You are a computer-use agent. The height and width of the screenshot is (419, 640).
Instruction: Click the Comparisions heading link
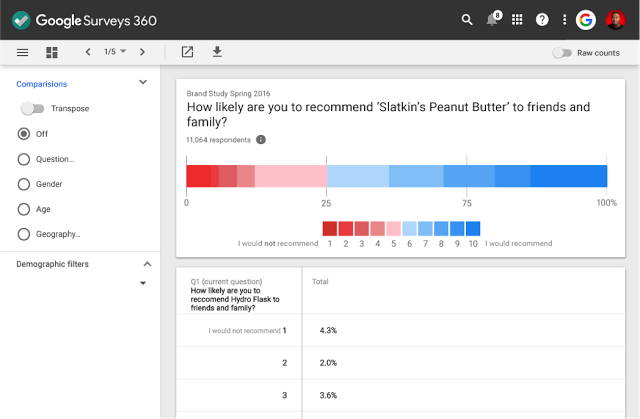click(x=42, y=84)
